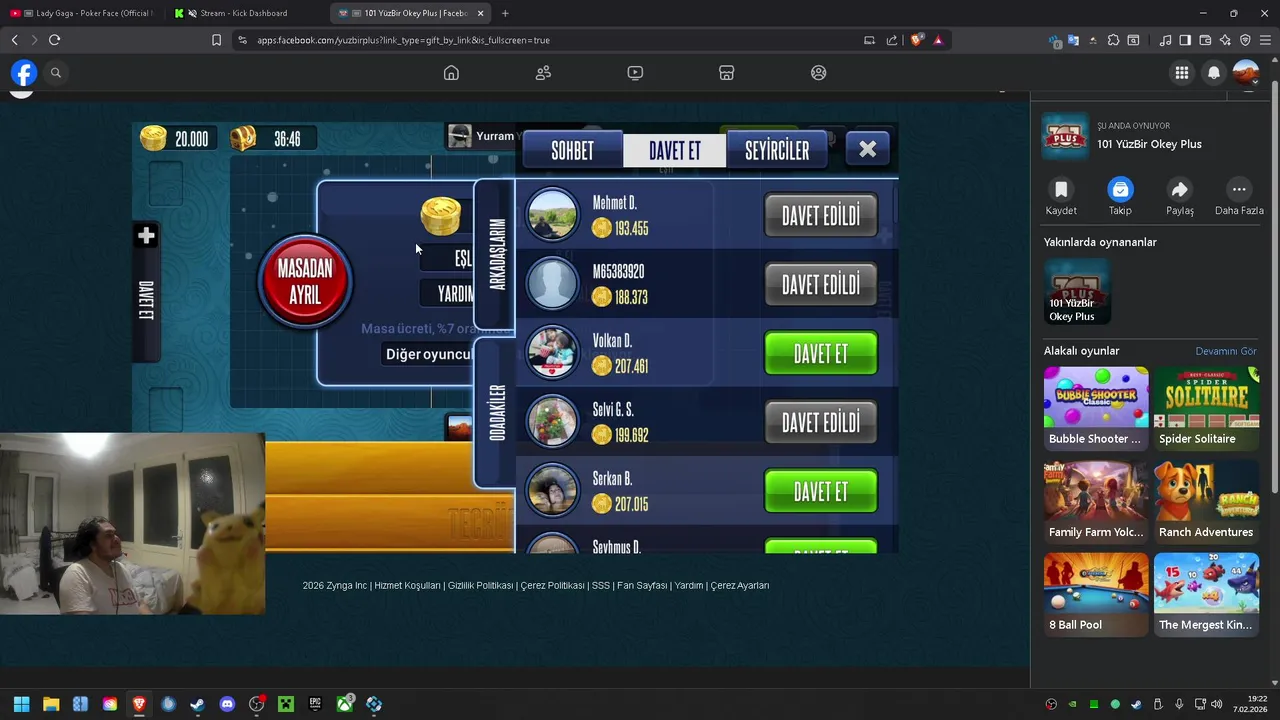1280x720 pixels.
Task: Open Epic Games launcher from taskbar
Action: pos(315,704)
